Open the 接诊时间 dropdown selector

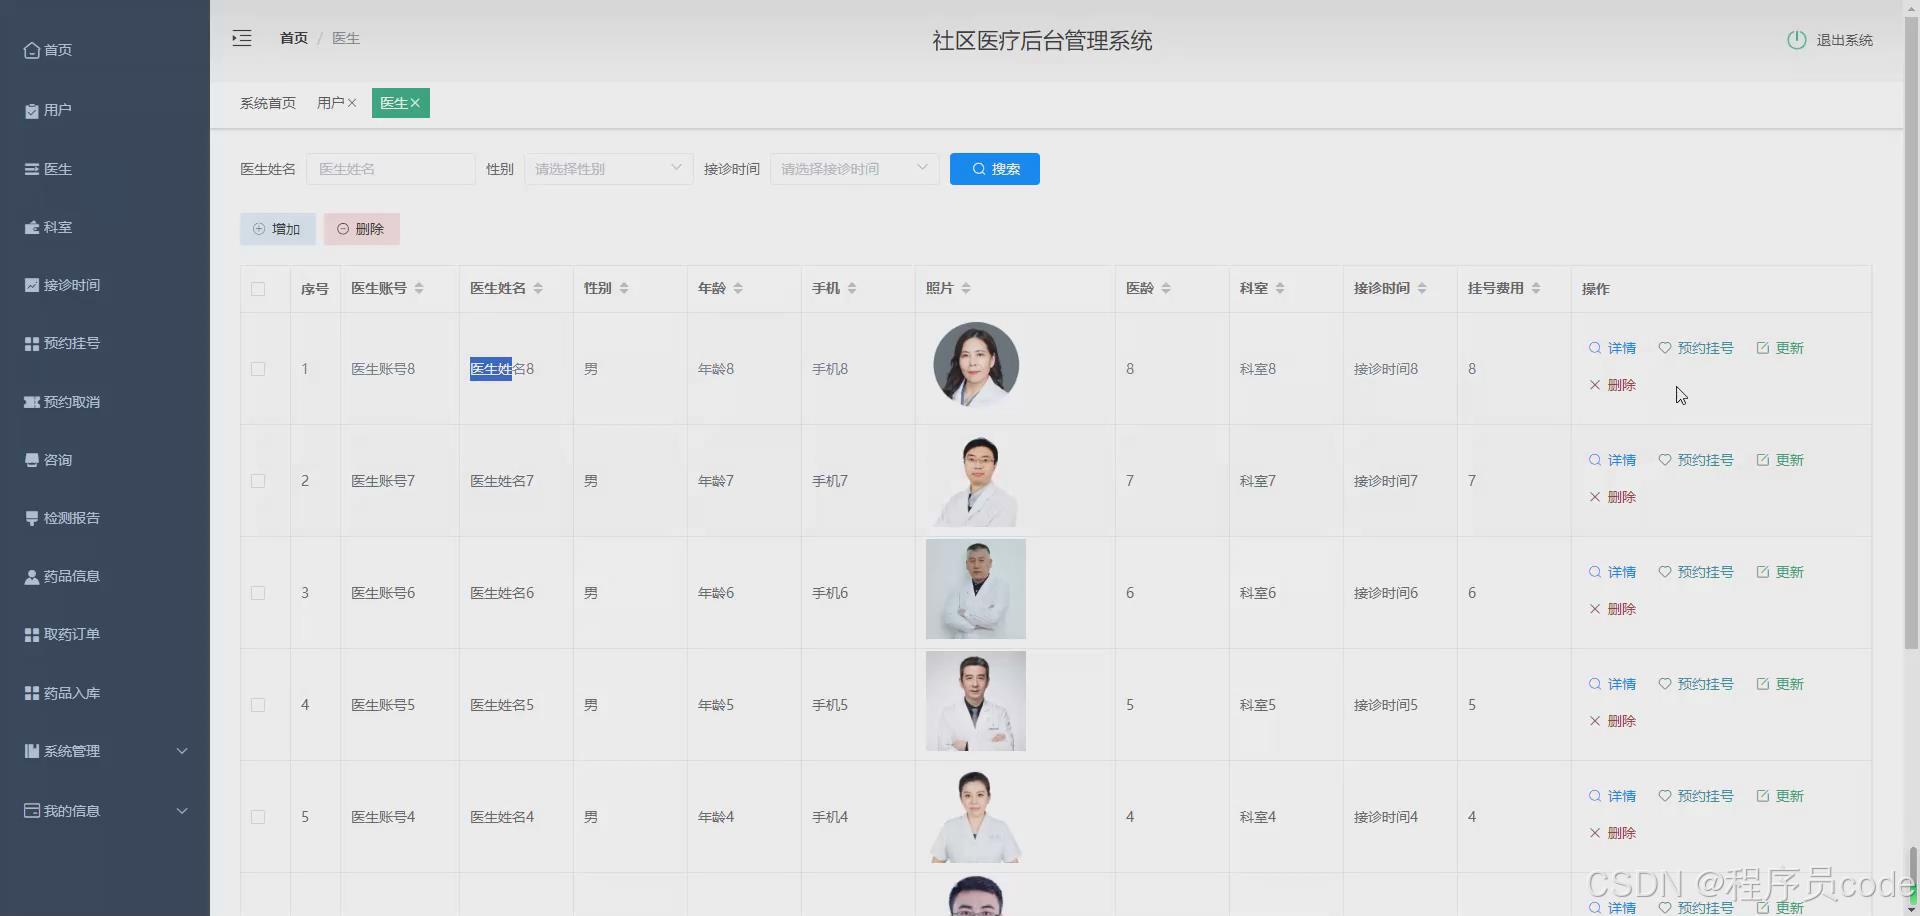tap(854, 169)
